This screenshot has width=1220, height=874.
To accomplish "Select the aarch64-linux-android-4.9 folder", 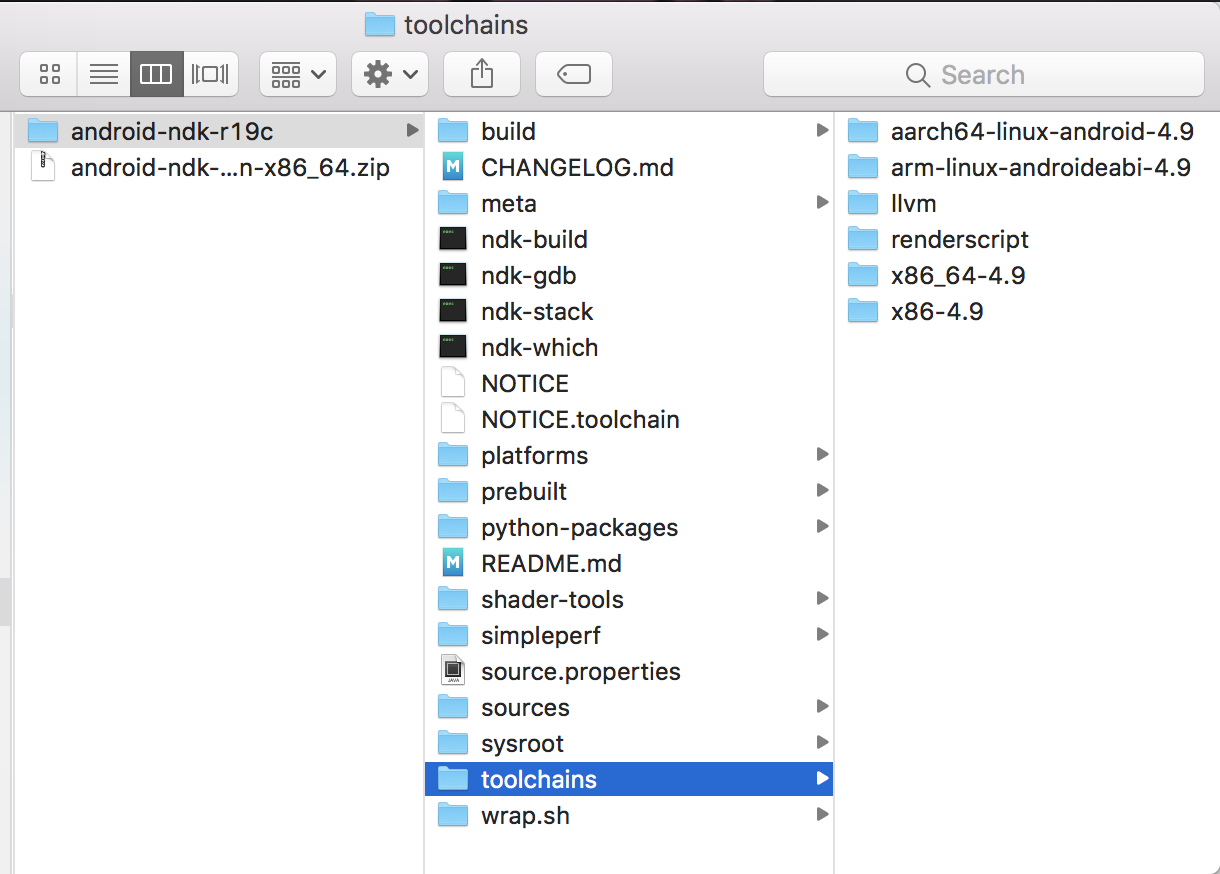I will click(1000, 130).
